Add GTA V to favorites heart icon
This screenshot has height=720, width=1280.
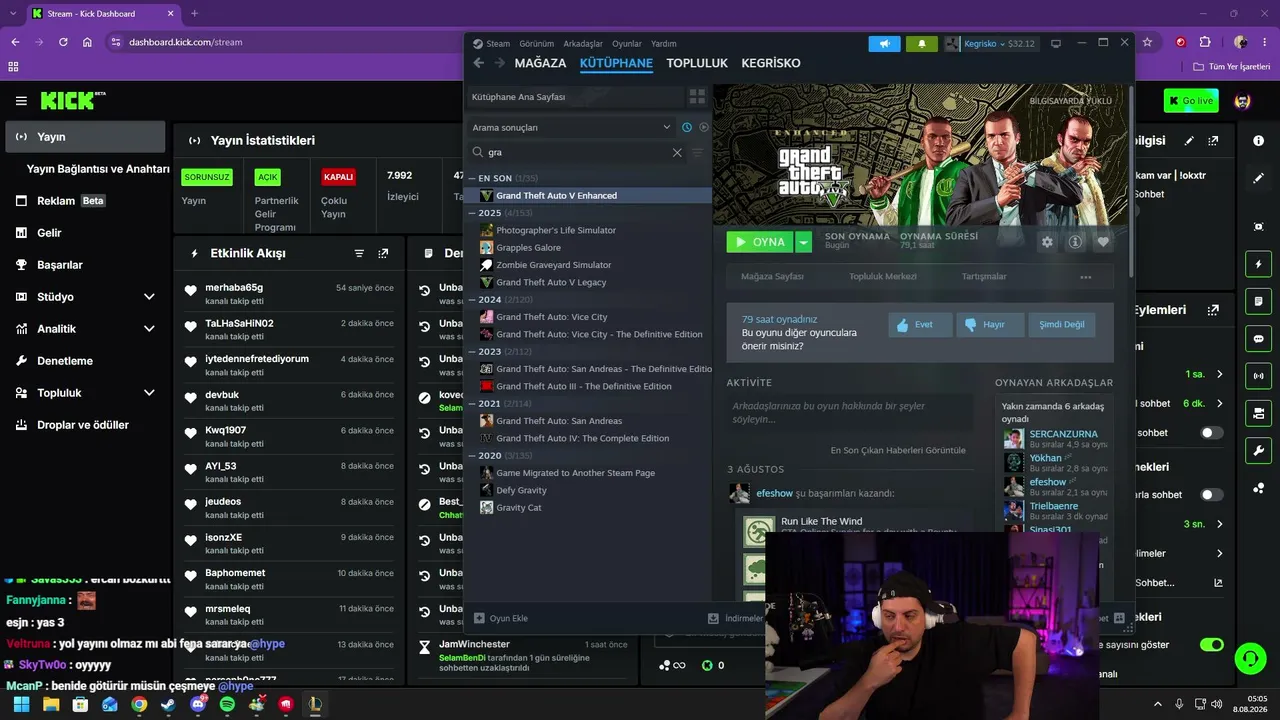[x=1103, y=242]
